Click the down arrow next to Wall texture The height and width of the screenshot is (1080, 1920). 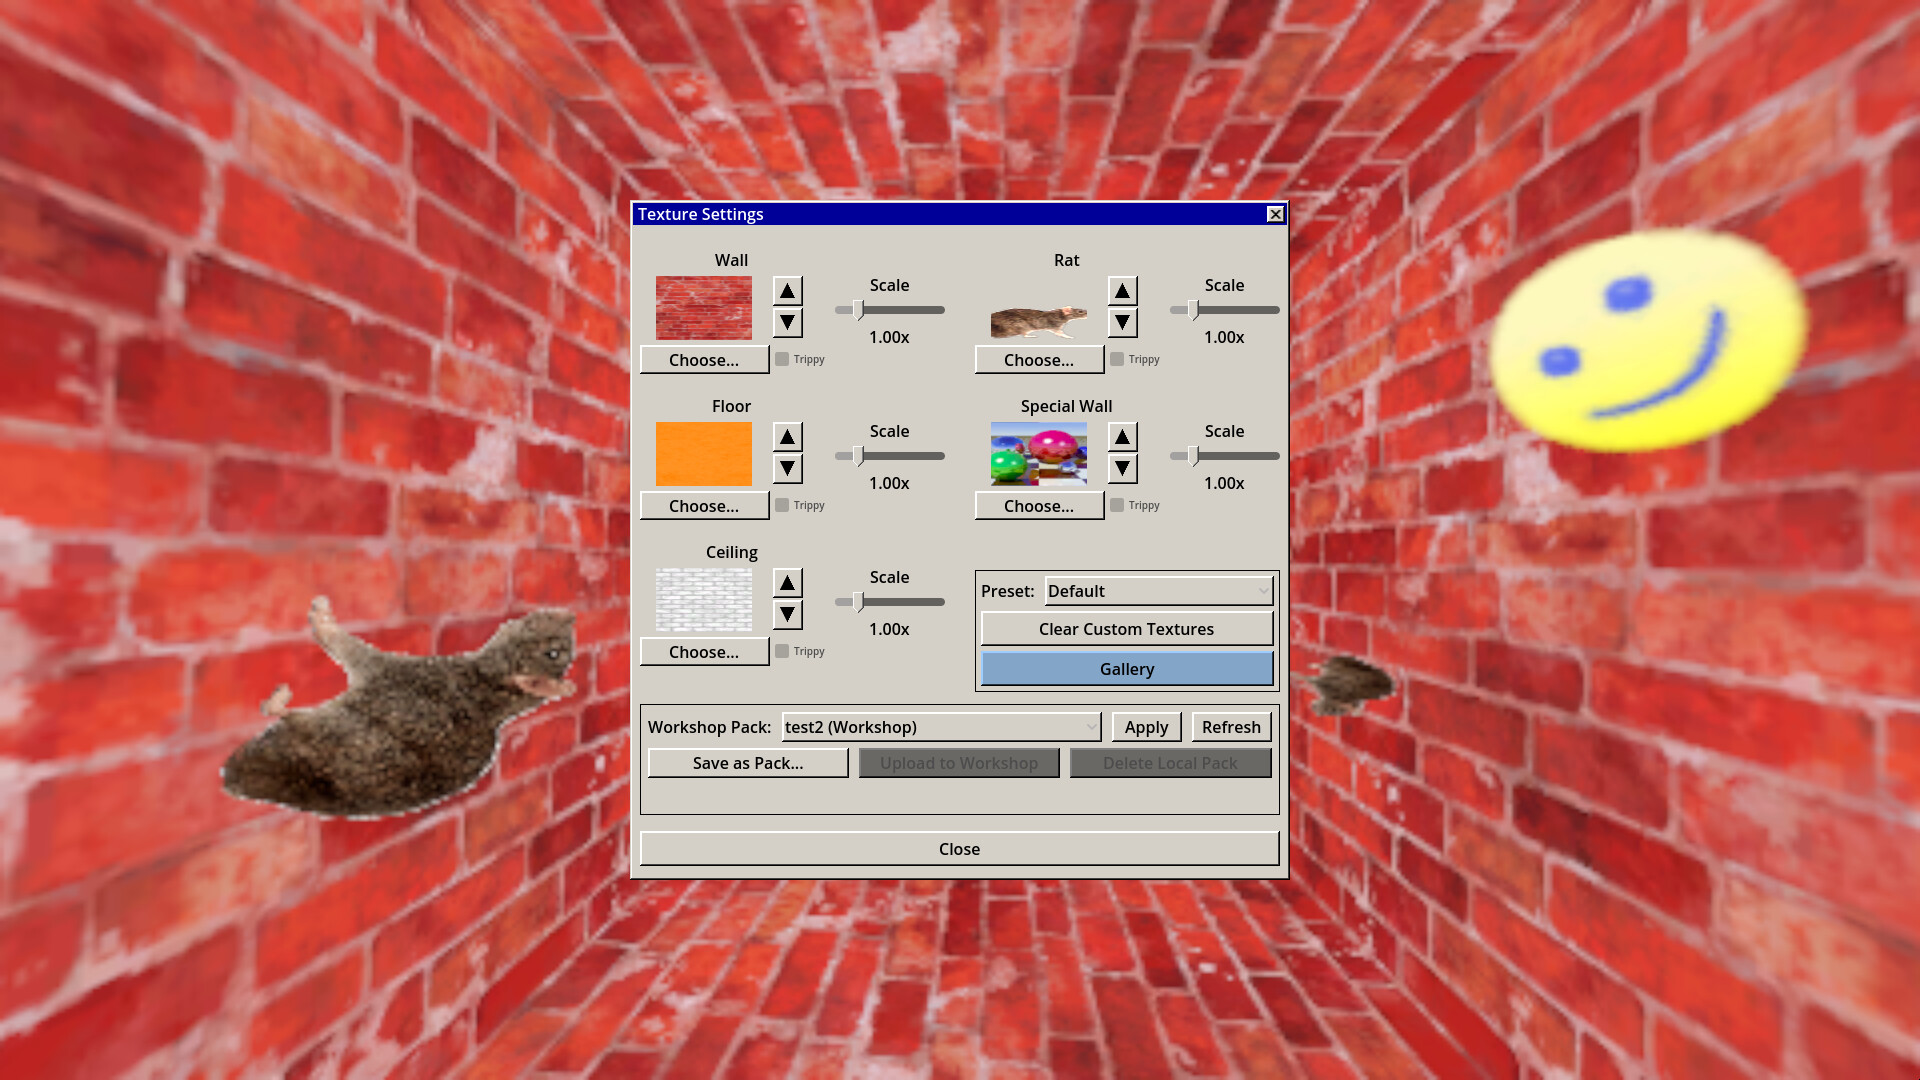tap(787, 323)
